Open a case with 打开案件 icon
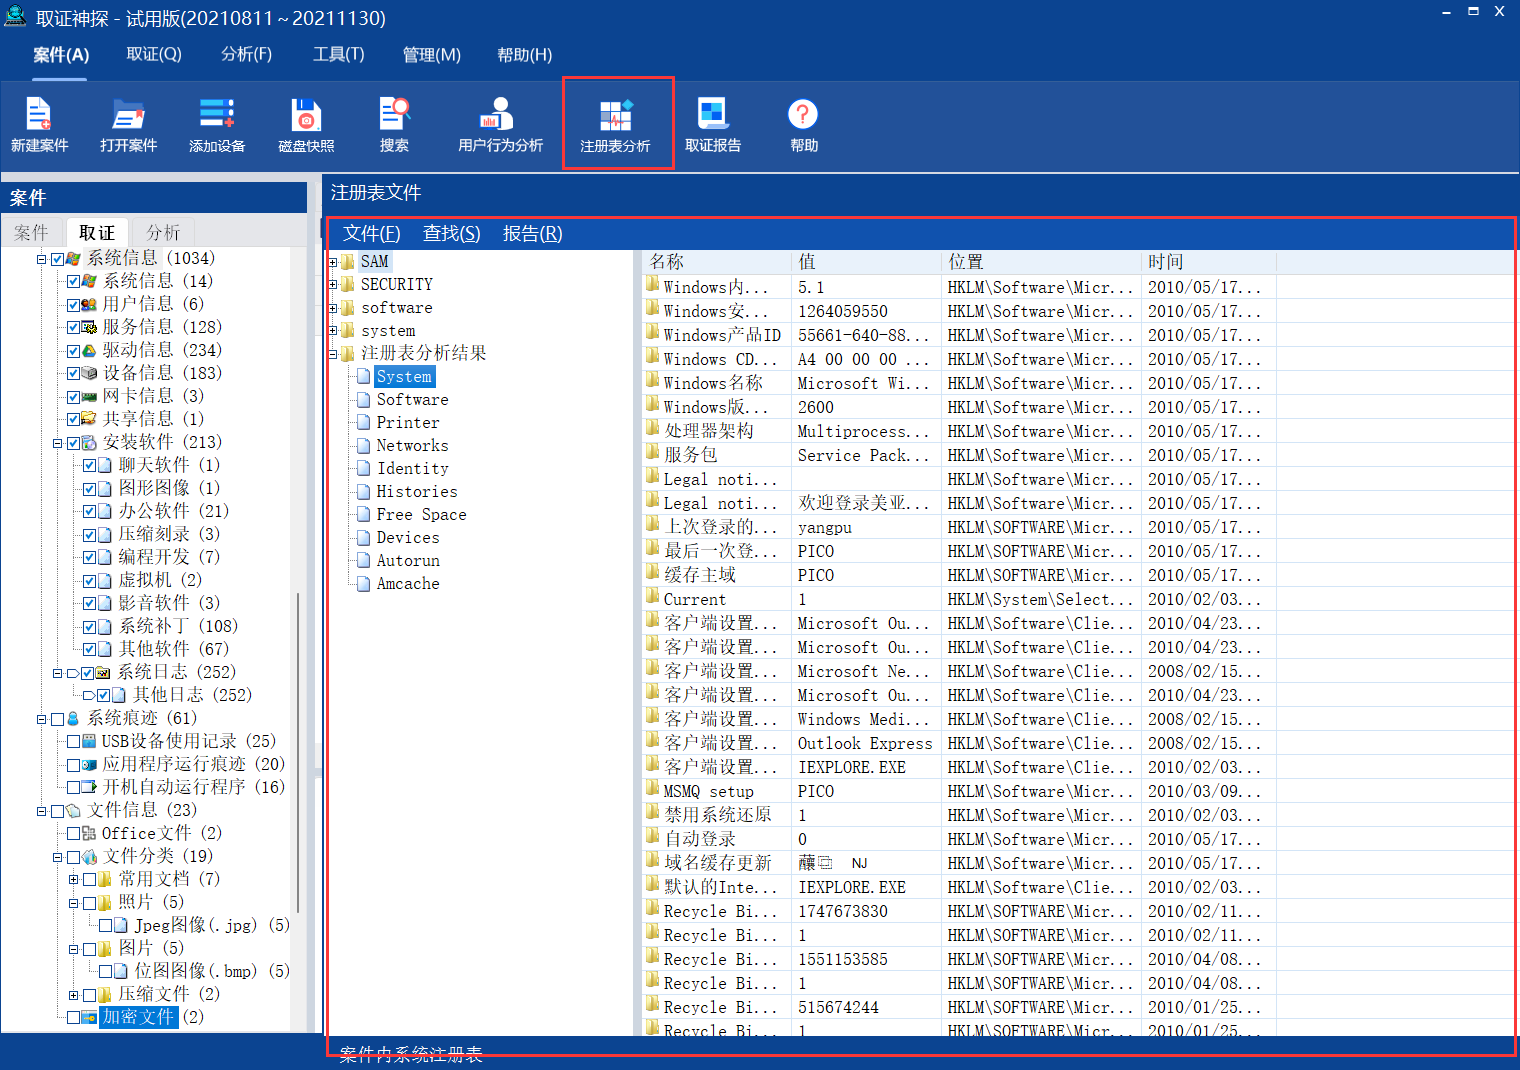1520x1070 pixels. (x=128, y=125)
